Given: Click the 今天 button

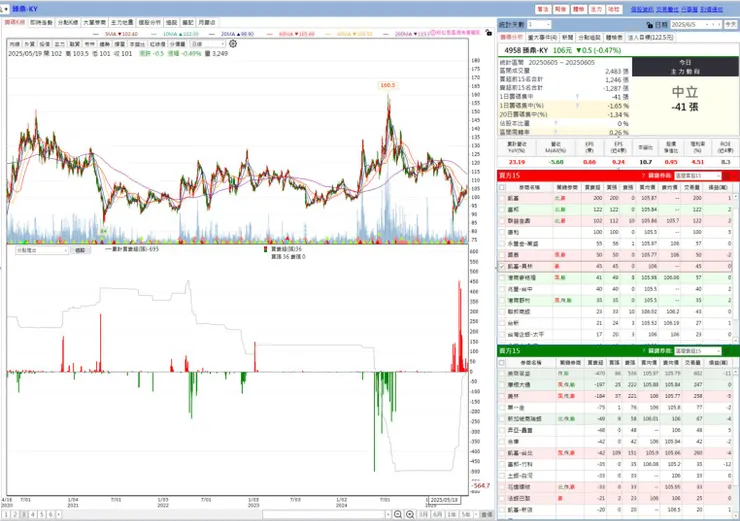Looking at the screenshot, I should pyautogui.click(x=731, y=25).
